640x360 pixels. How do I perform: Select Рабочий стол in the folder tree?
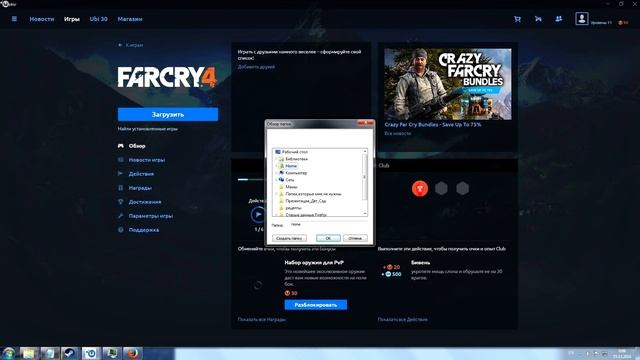point(295,152)
